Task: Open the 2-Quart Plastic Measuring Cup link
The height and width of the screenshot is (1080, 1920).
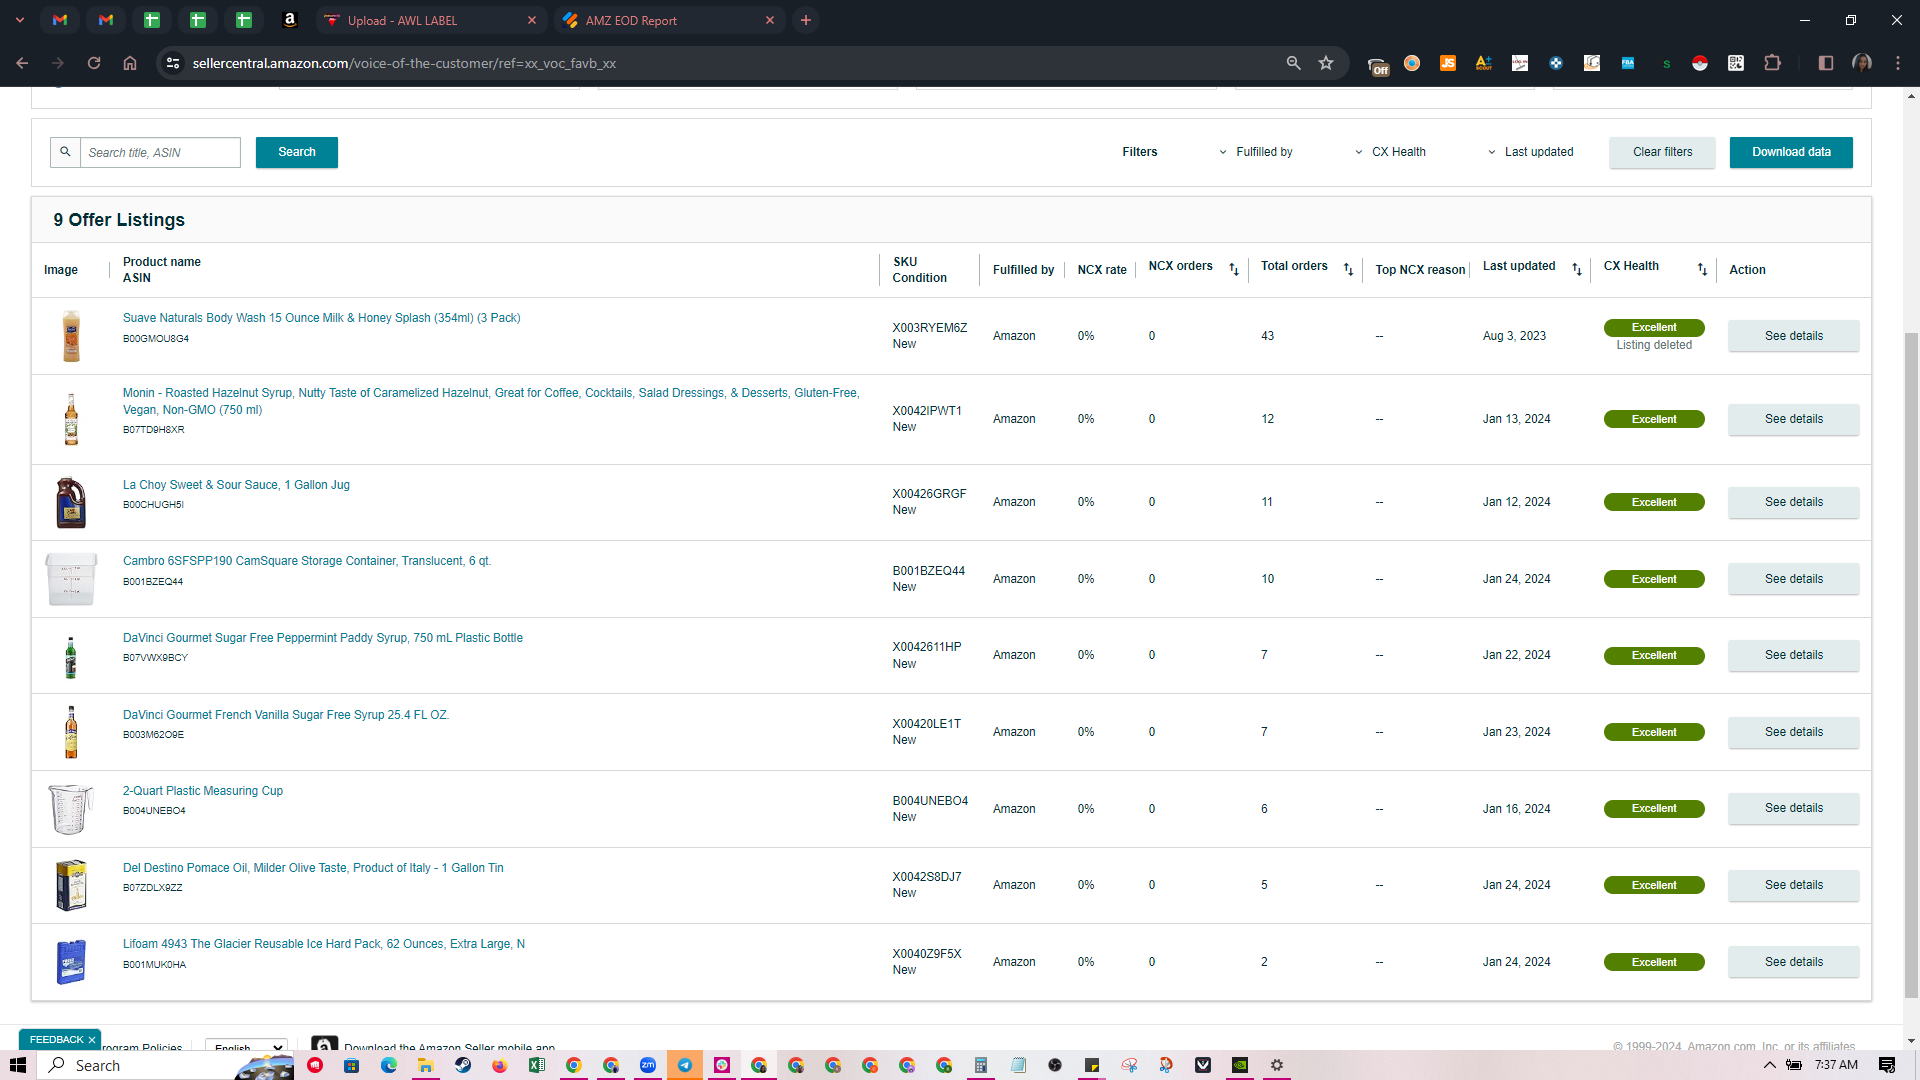Action: [x=203, y=791]
